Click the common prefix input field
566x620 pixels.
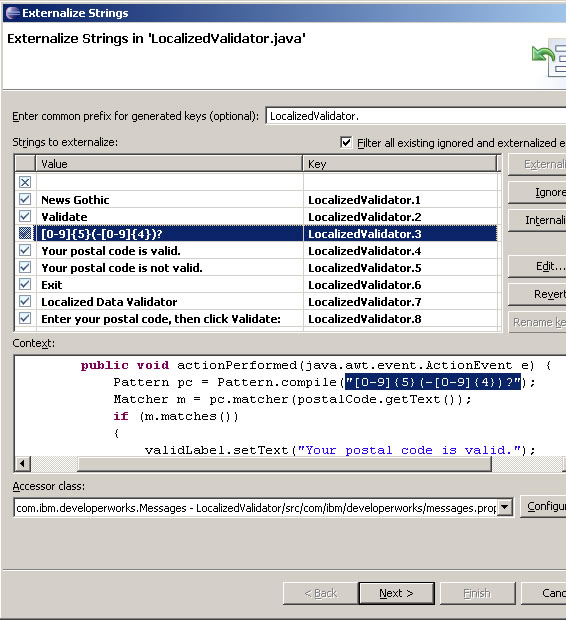pos(416,116)
